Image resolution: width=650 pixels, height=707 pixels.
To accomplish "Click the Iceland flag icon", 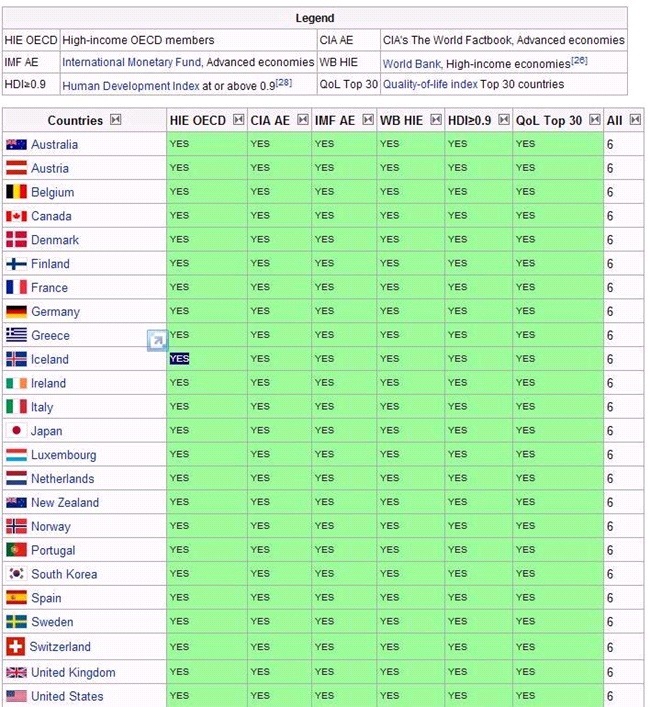I will pos(16,359).
